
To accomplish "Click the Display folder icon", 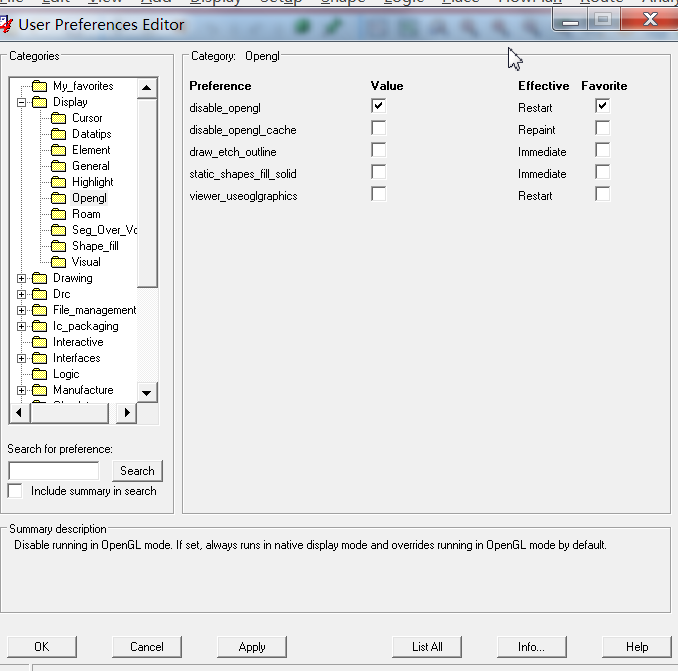I will (39, 102).
